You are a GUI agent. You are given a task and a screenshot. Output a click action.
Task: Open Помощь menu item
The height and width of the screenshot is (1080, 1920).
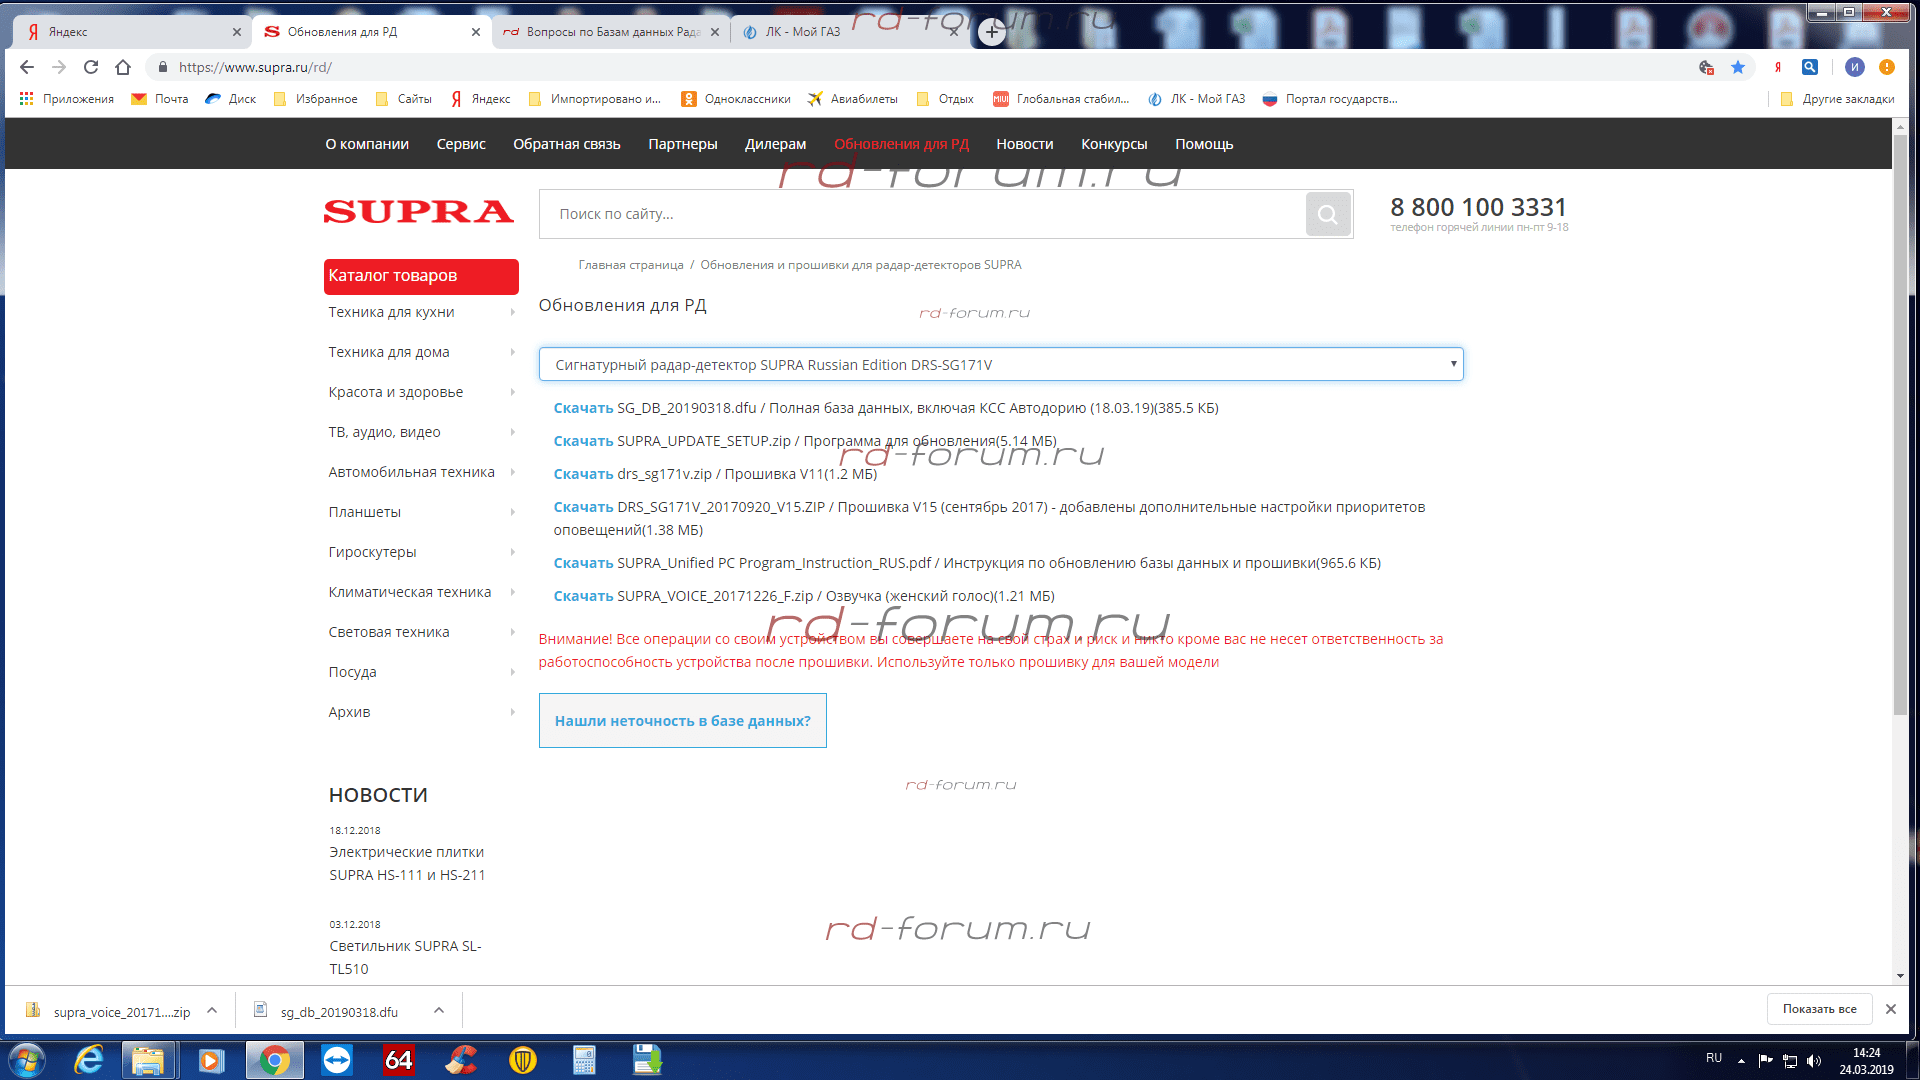point(1204,144)
